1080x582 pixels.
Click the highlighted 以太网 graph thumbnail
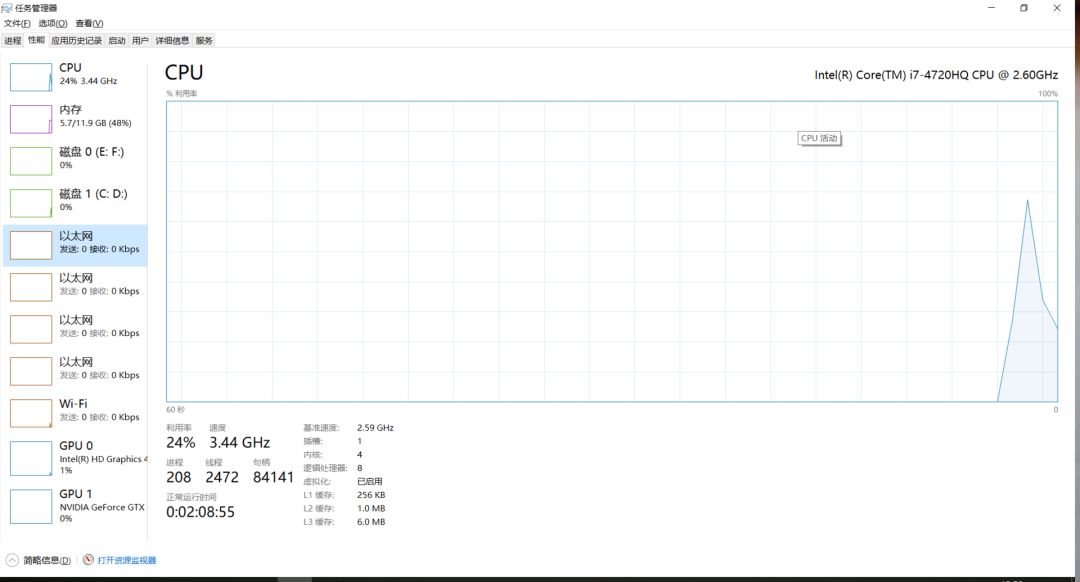click(31, 245)
